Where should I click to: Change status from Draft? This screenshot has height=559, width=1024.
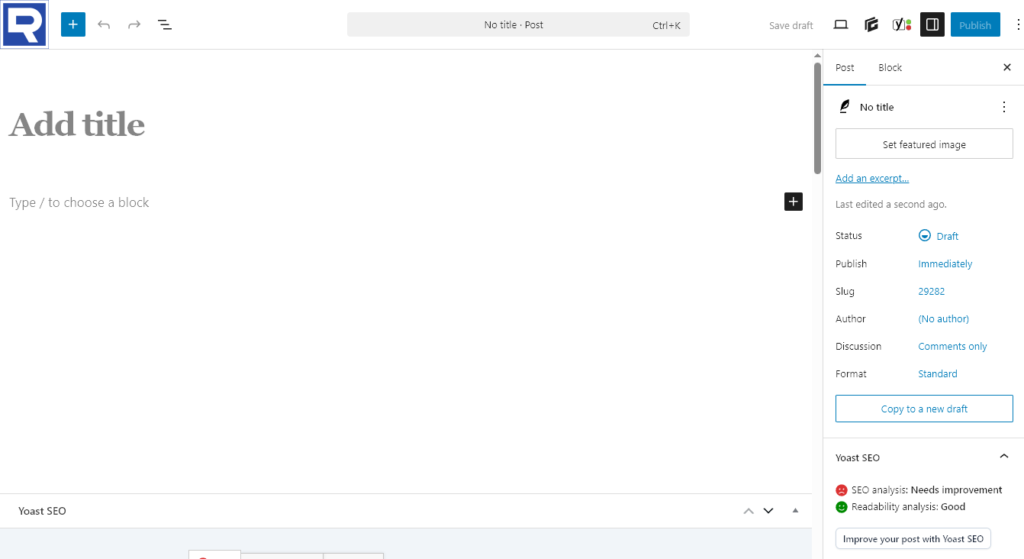938,236
